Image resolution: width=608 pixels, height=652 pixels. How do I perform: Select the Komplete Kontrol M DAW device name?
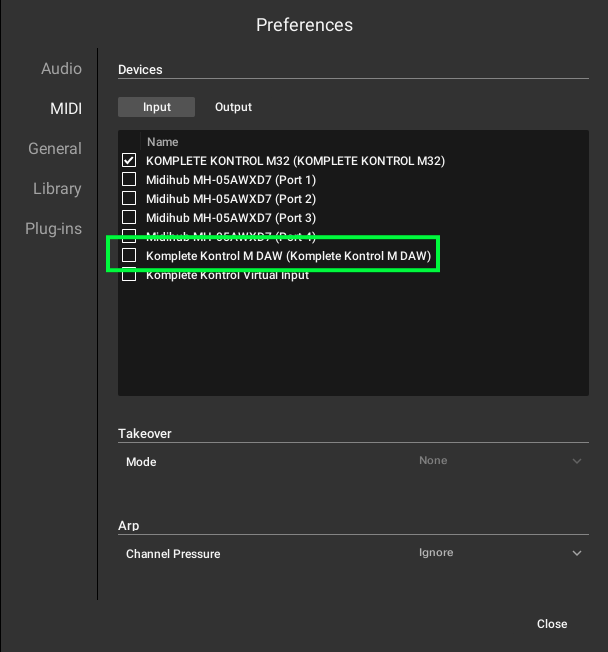(289, 256)
